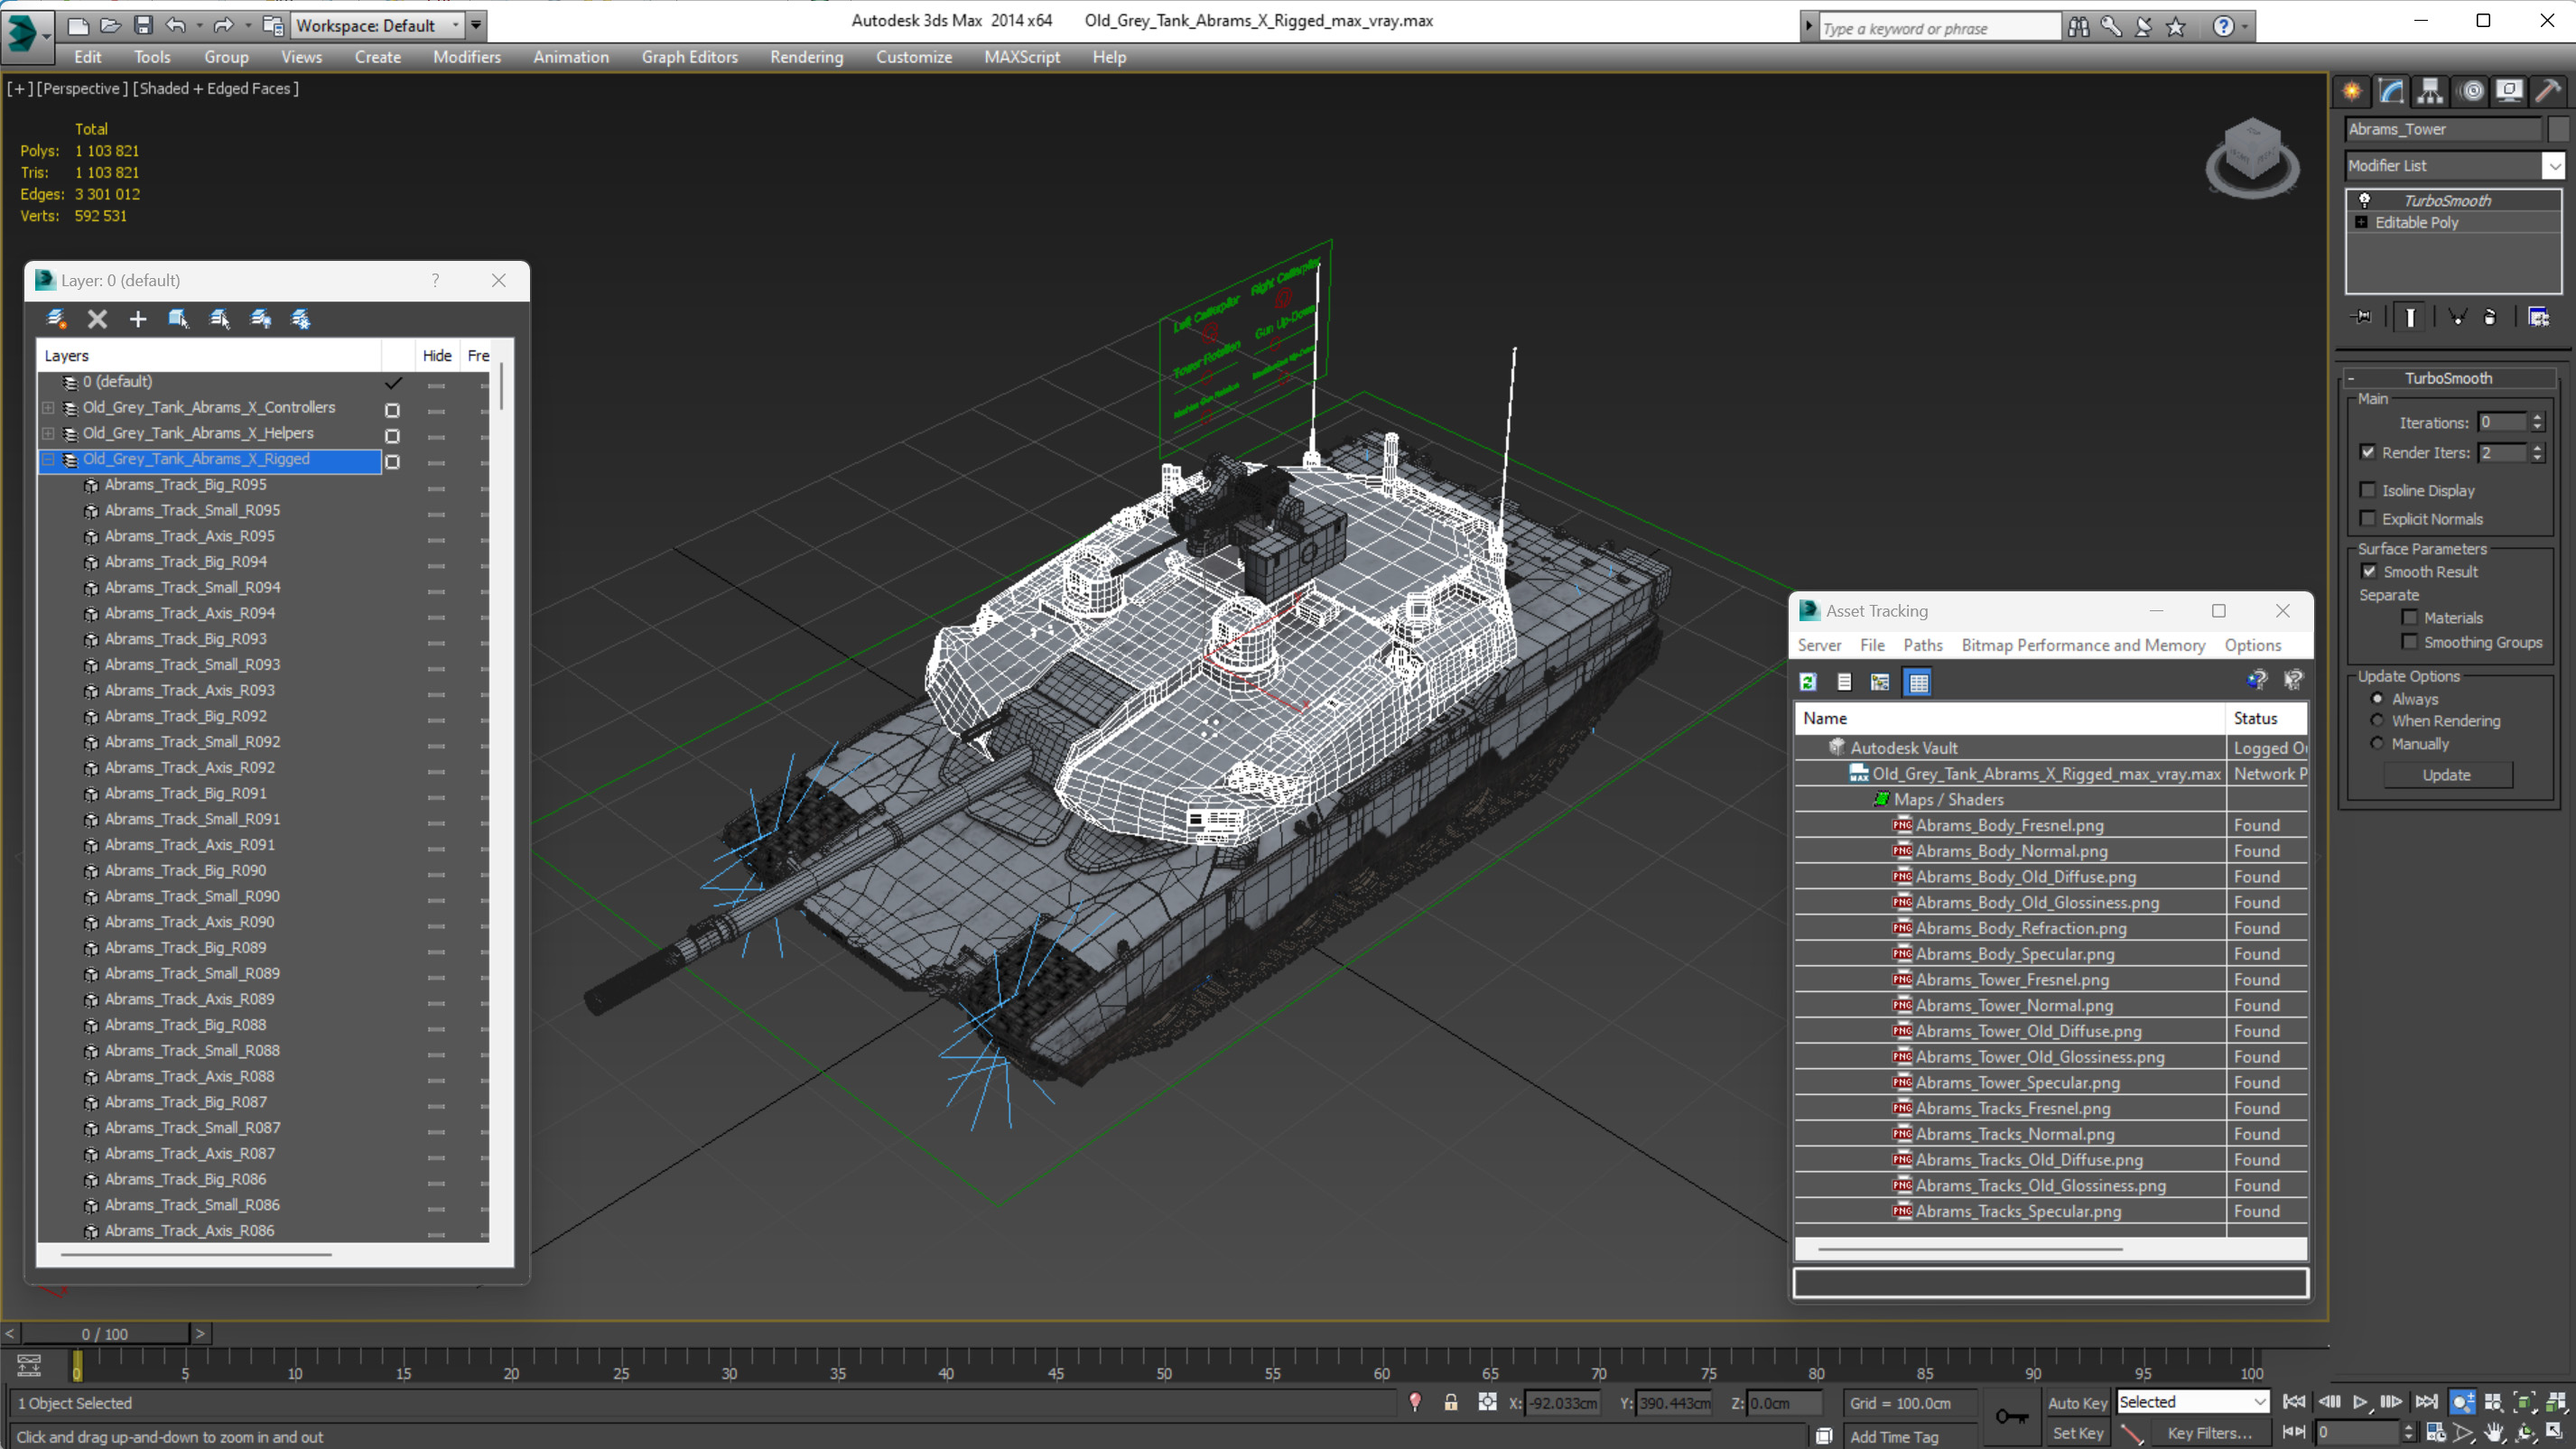
Task: Select the When Rendering update option
Action: tap(2377, 720)
